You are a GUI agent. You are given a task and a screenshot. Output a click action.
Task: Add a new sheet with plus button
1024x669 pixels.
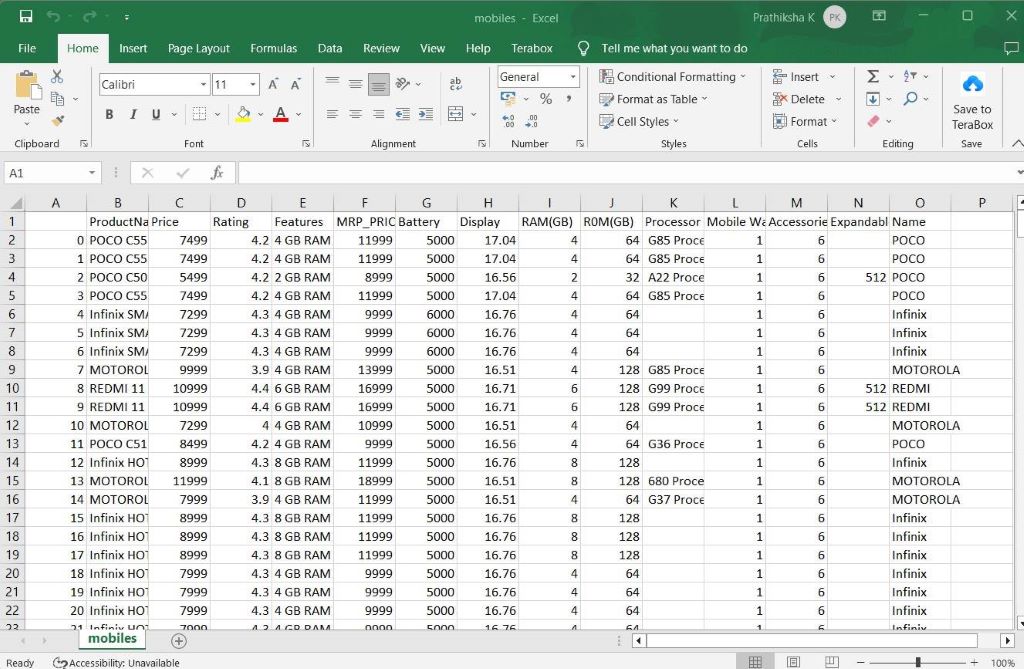point(179,640)
